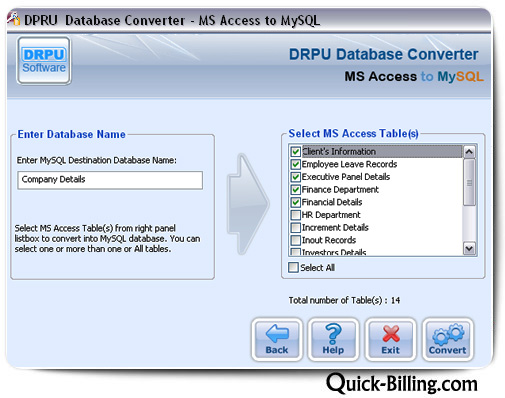
Task: Check the Increment Details table
Action: pos(295,228)
